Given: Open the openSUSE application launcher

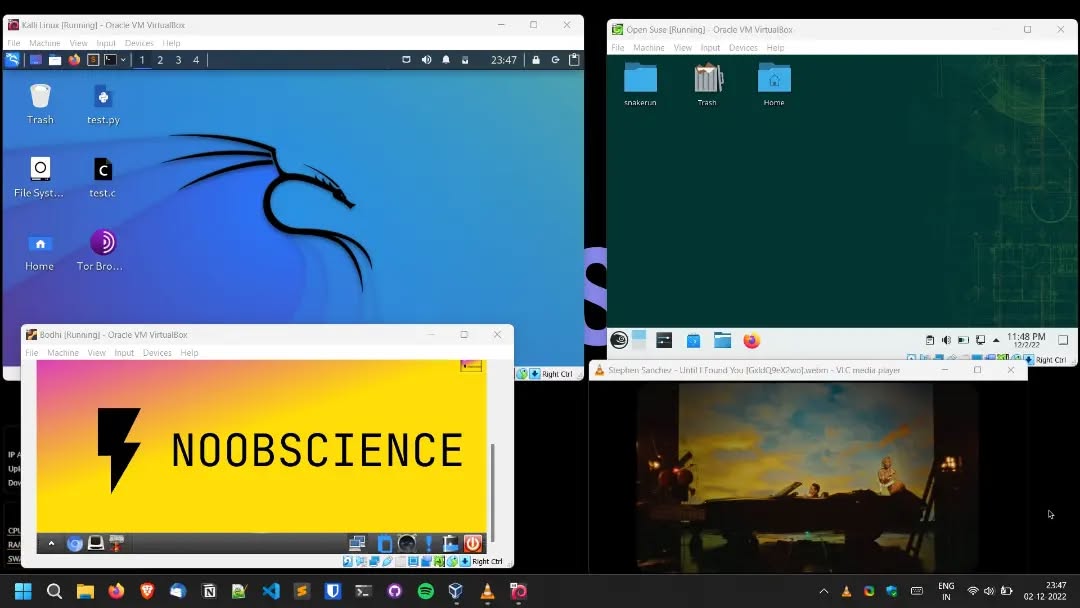Looking at the screenshot, I should coord(619,340).
